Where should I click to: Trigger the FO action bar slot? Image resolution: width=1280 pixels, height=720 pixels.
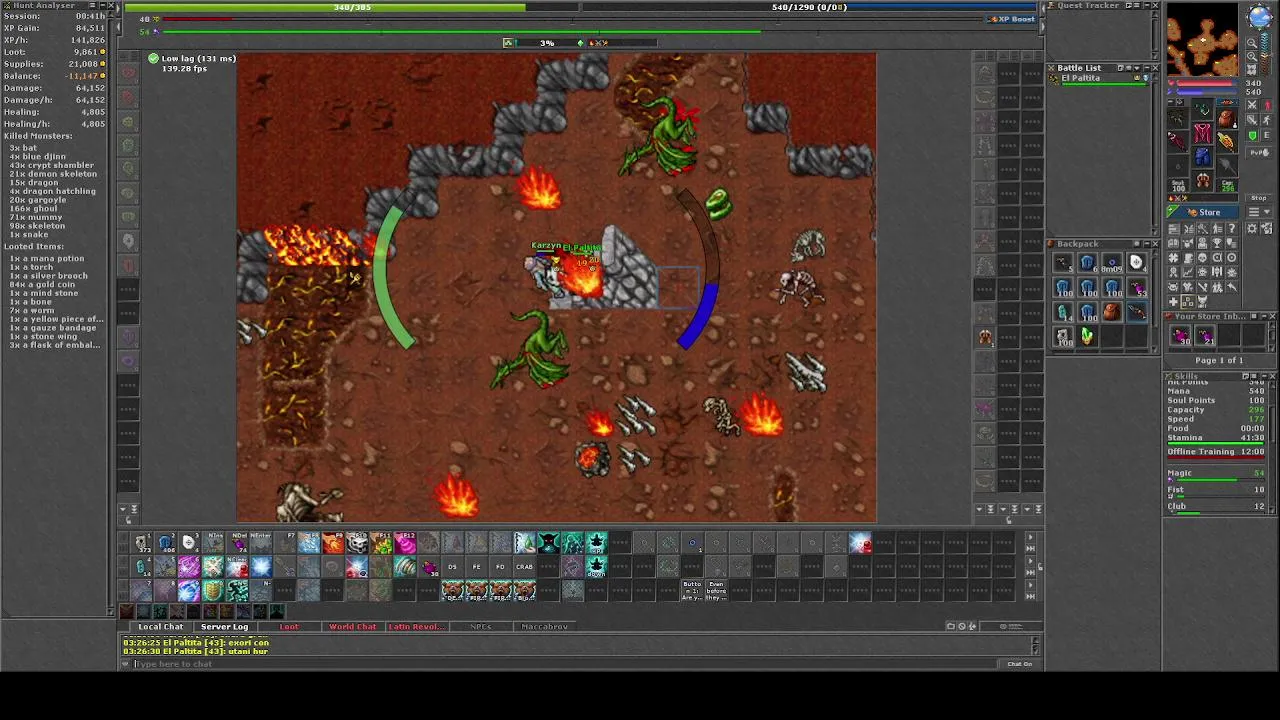coord(500,567)
